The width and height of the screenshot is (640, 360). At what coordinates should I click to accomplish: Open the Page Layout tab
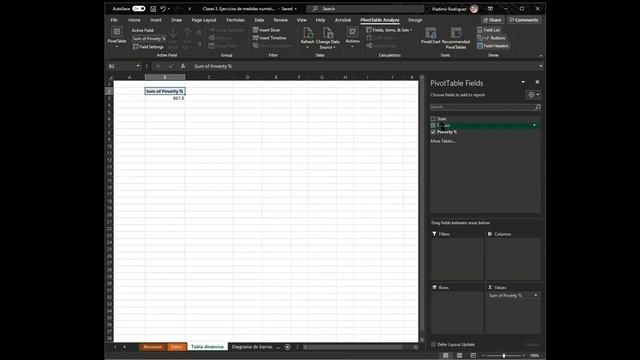pyautogui.click(x=204, y=20)
